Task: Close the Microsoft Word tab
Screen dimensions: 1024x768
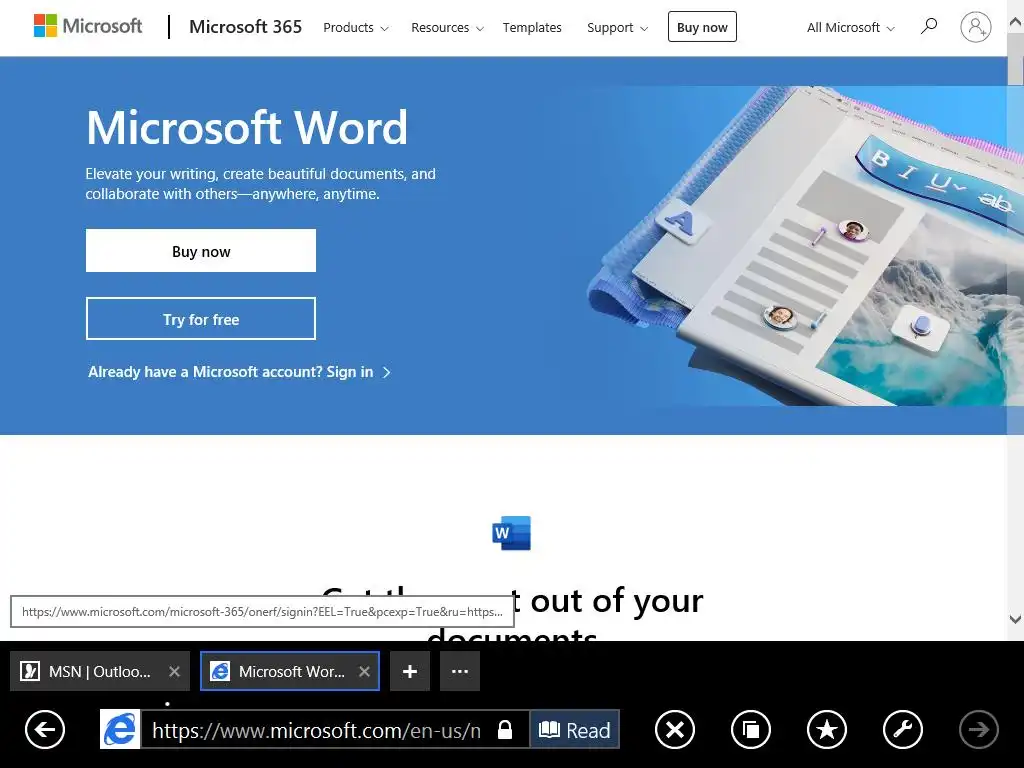Action: 364,671
